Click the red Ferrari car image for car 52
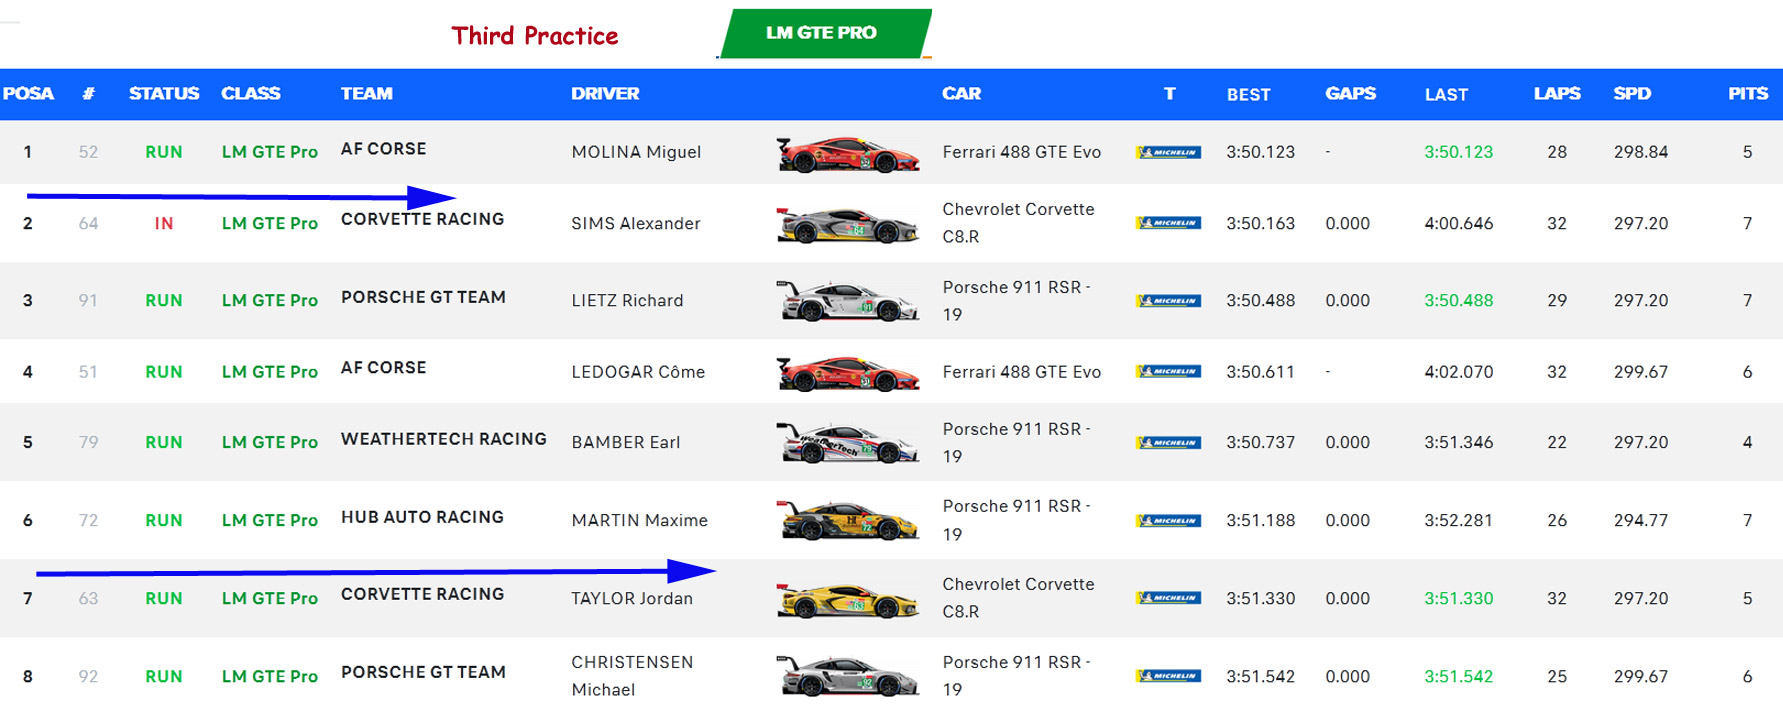1783x716 pixels. (x=848, y=154)
